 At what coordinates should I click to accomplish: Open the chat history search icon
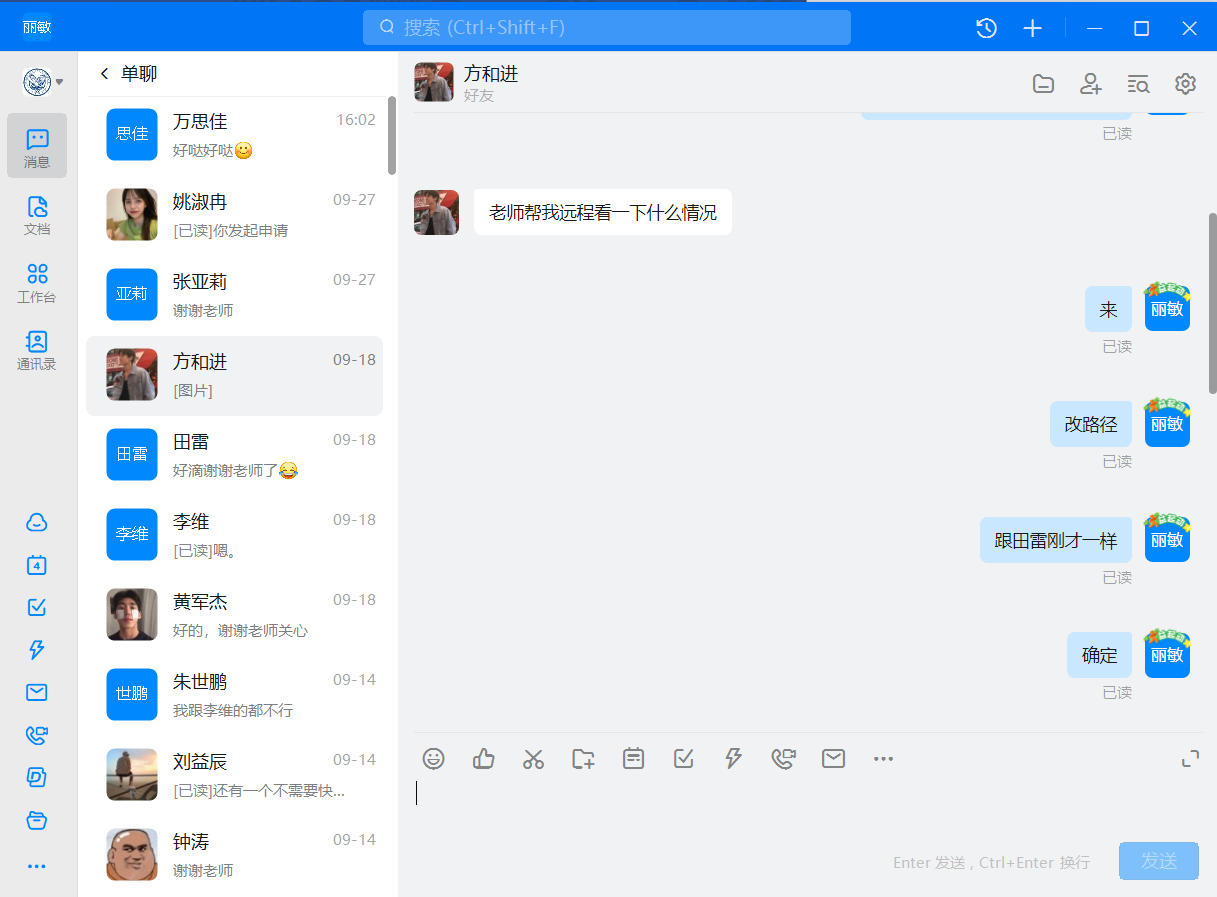pyautogui.click(x=1138, y=84)
